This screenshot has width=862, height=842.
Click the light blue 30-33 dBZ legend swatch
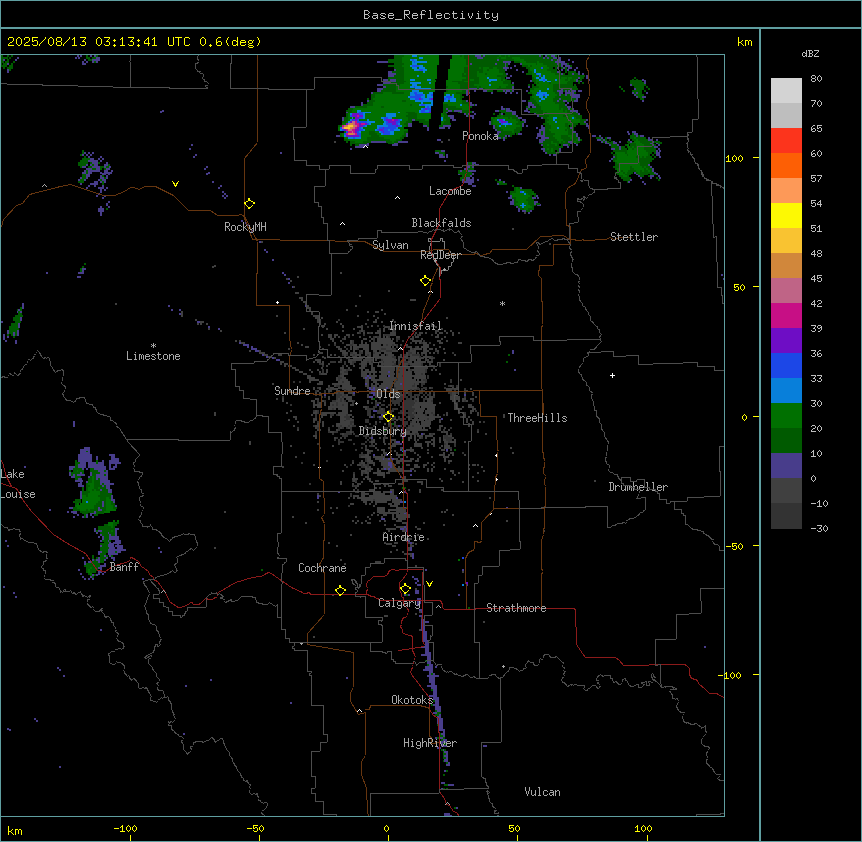tap(786, 390)
